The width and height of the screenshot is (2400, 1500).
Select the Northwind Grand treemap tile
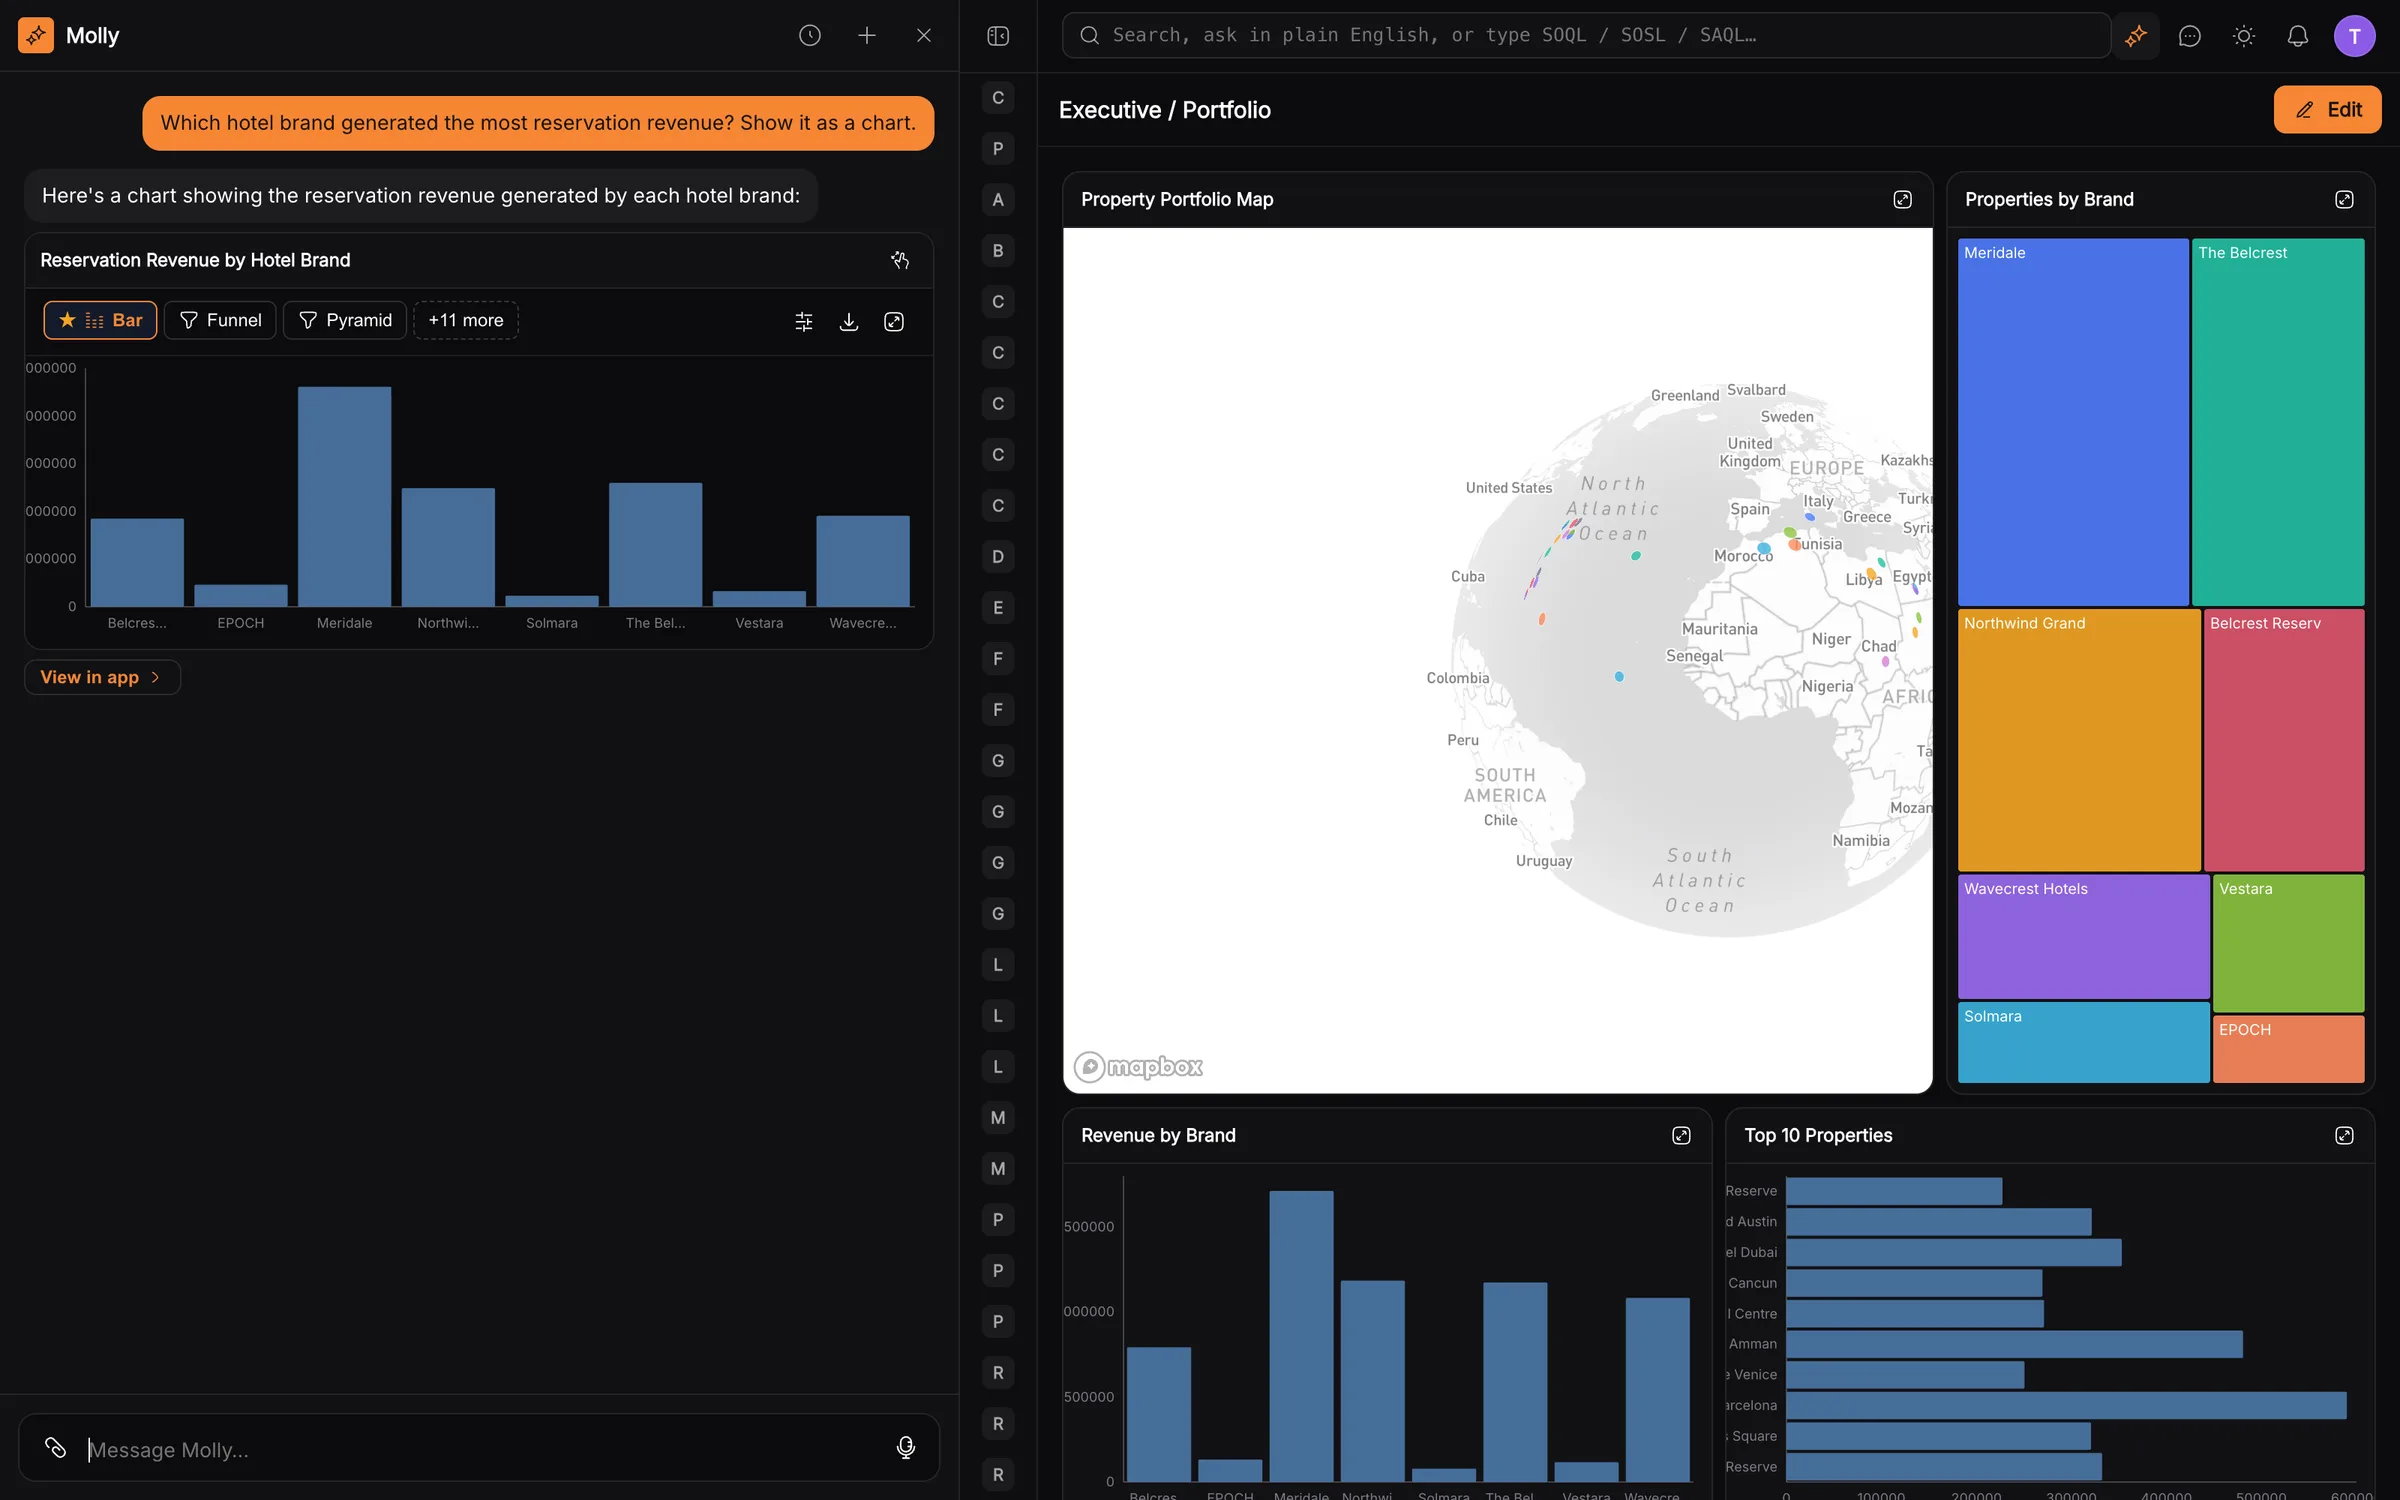point(2079,740)
